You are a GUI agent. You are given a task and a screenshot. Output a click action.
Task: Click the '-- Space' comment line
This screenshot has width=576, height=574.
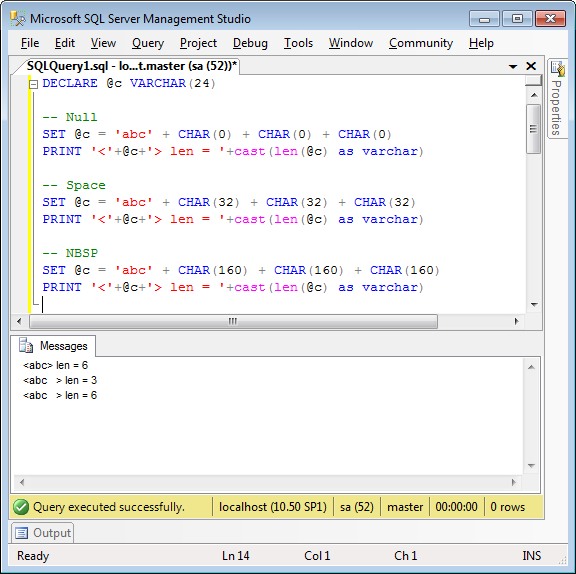coord(74,185)
